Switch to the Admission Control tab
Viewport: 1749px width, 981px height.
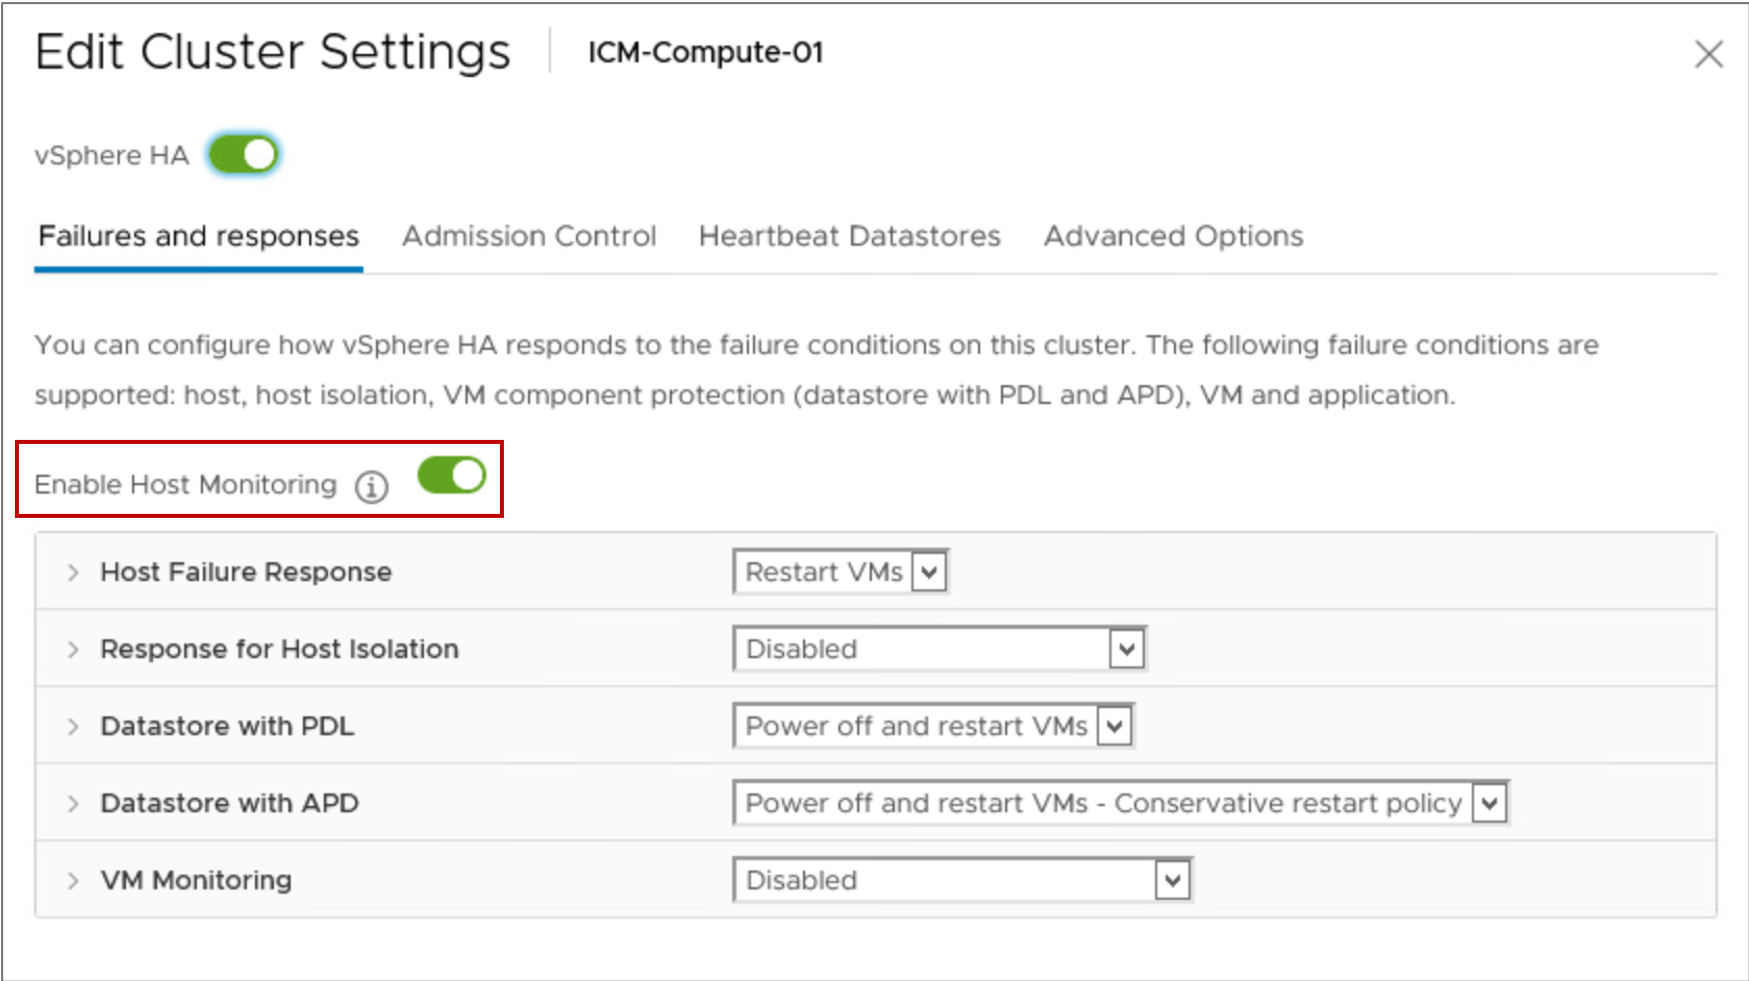[x=529, y=236]
